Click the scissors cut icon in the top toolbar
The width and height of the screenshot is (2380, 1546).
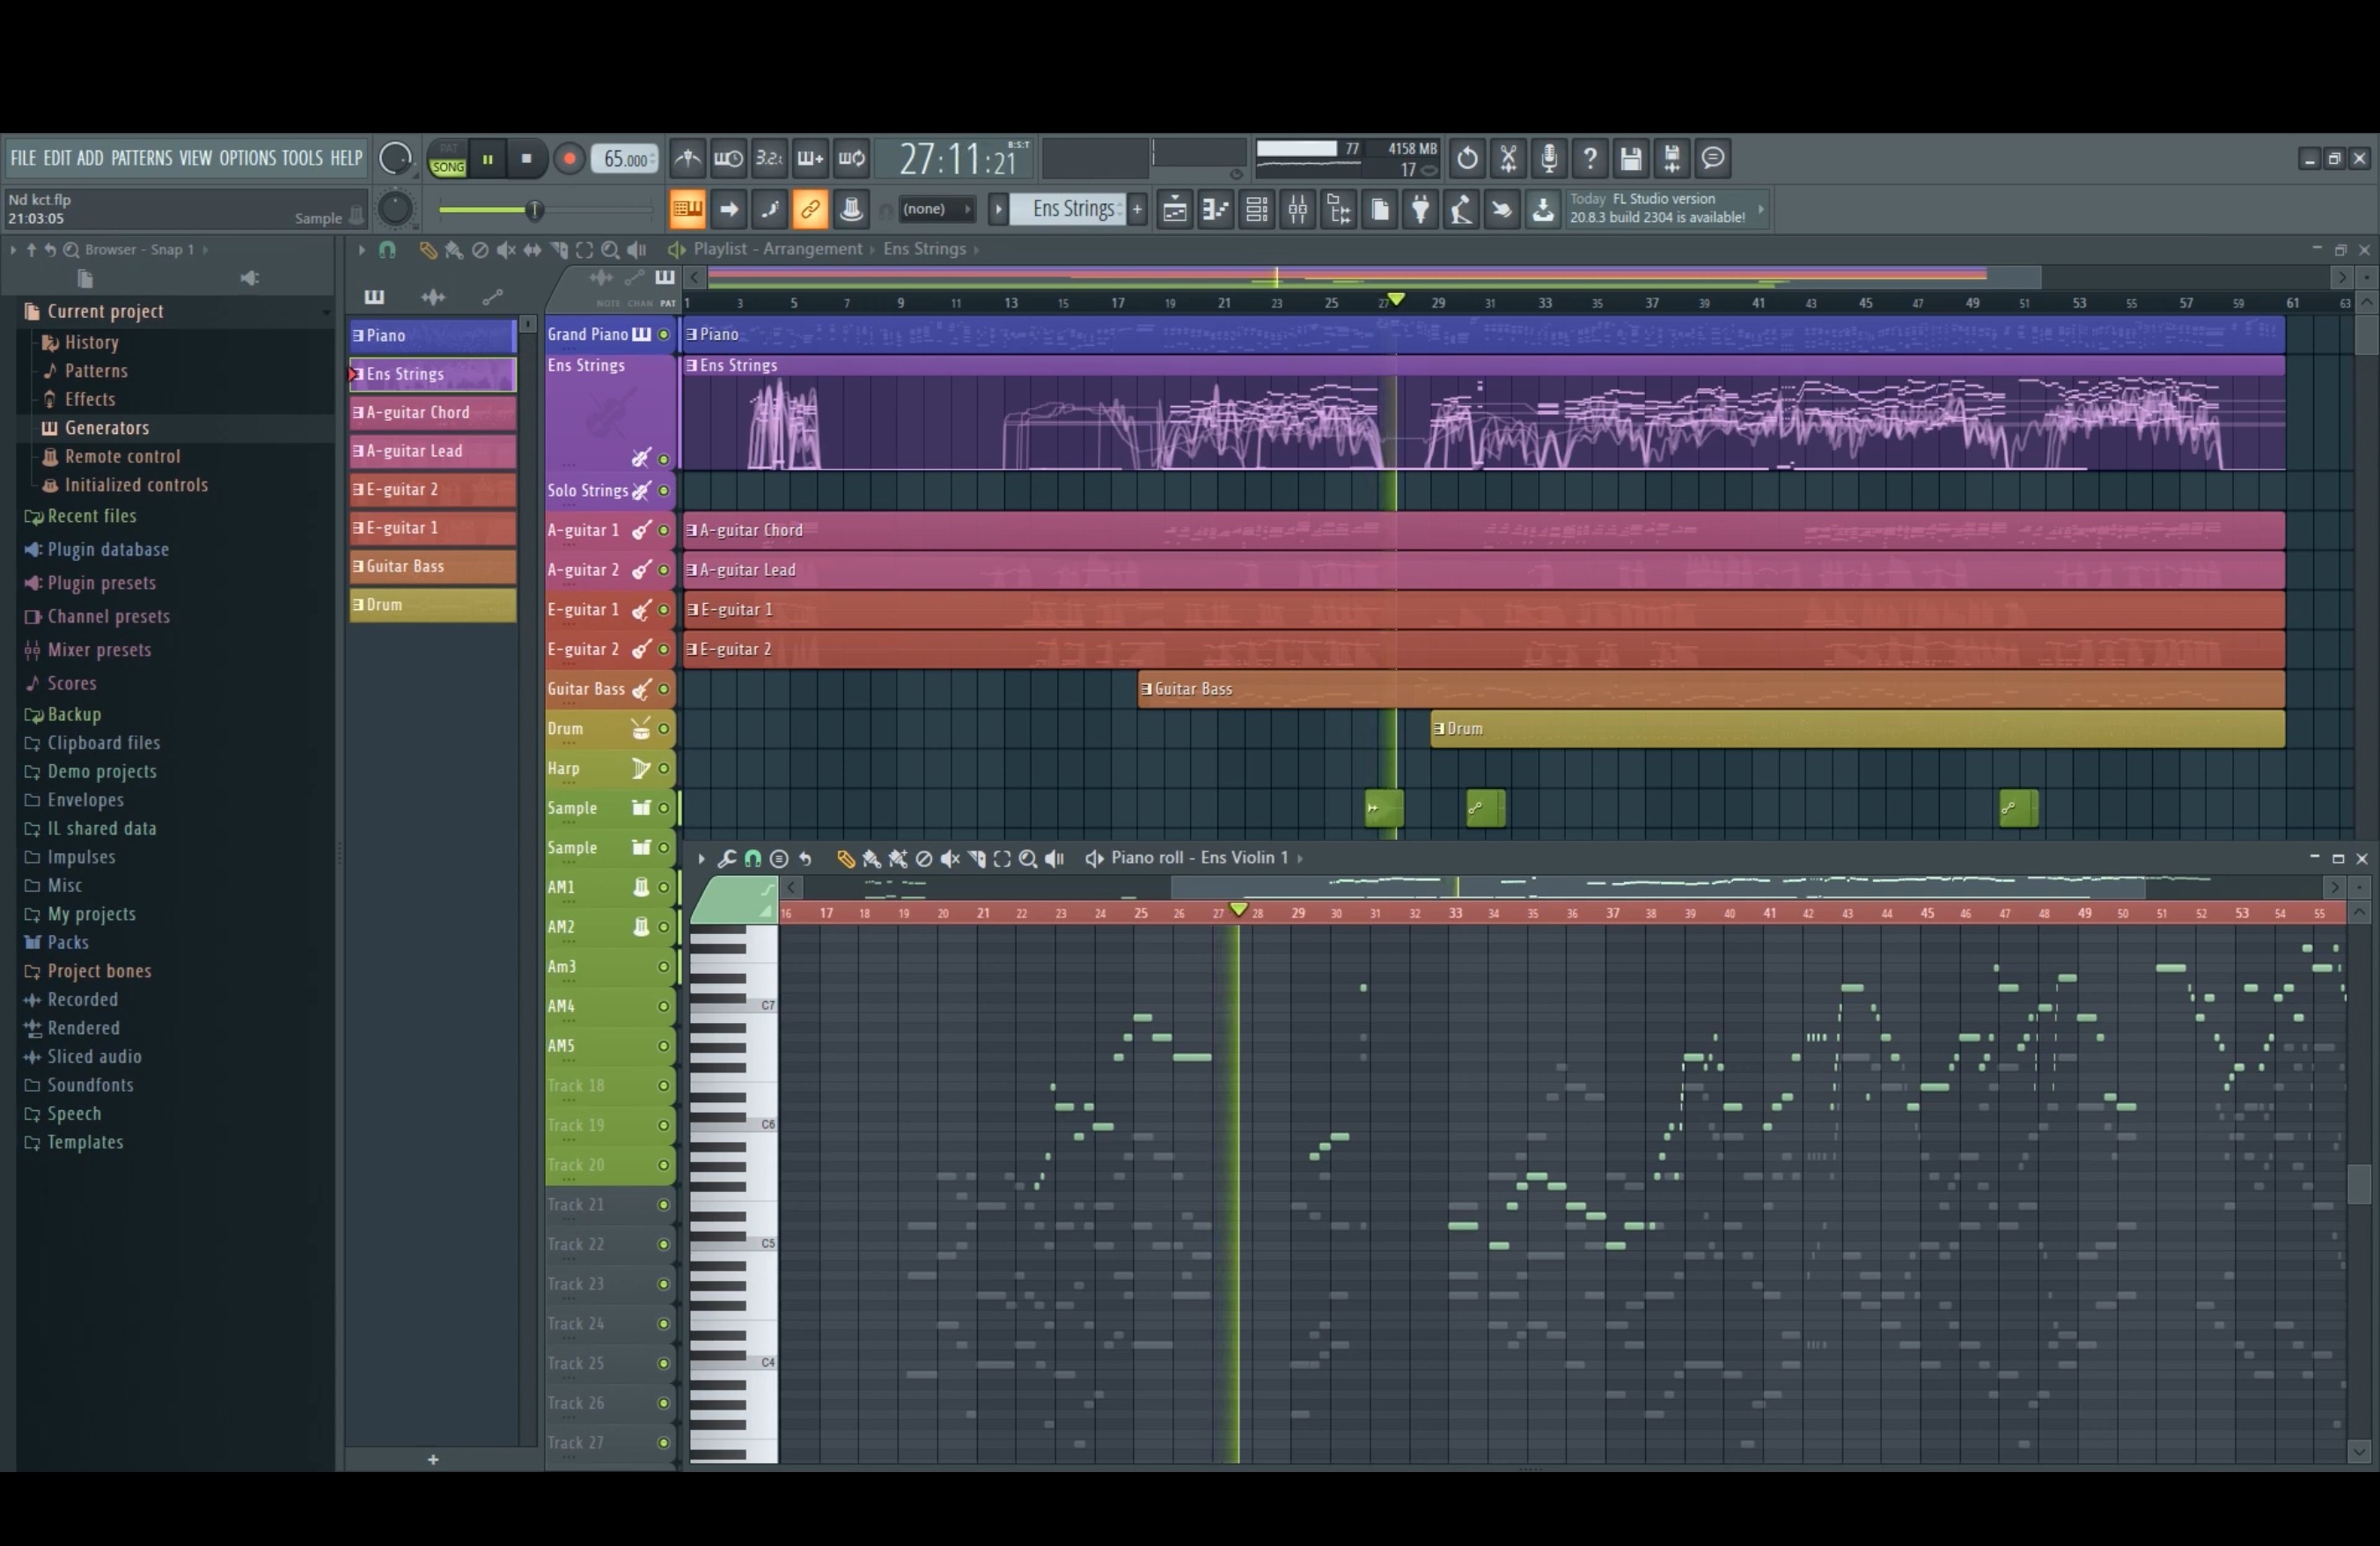tap(1508, 158)
